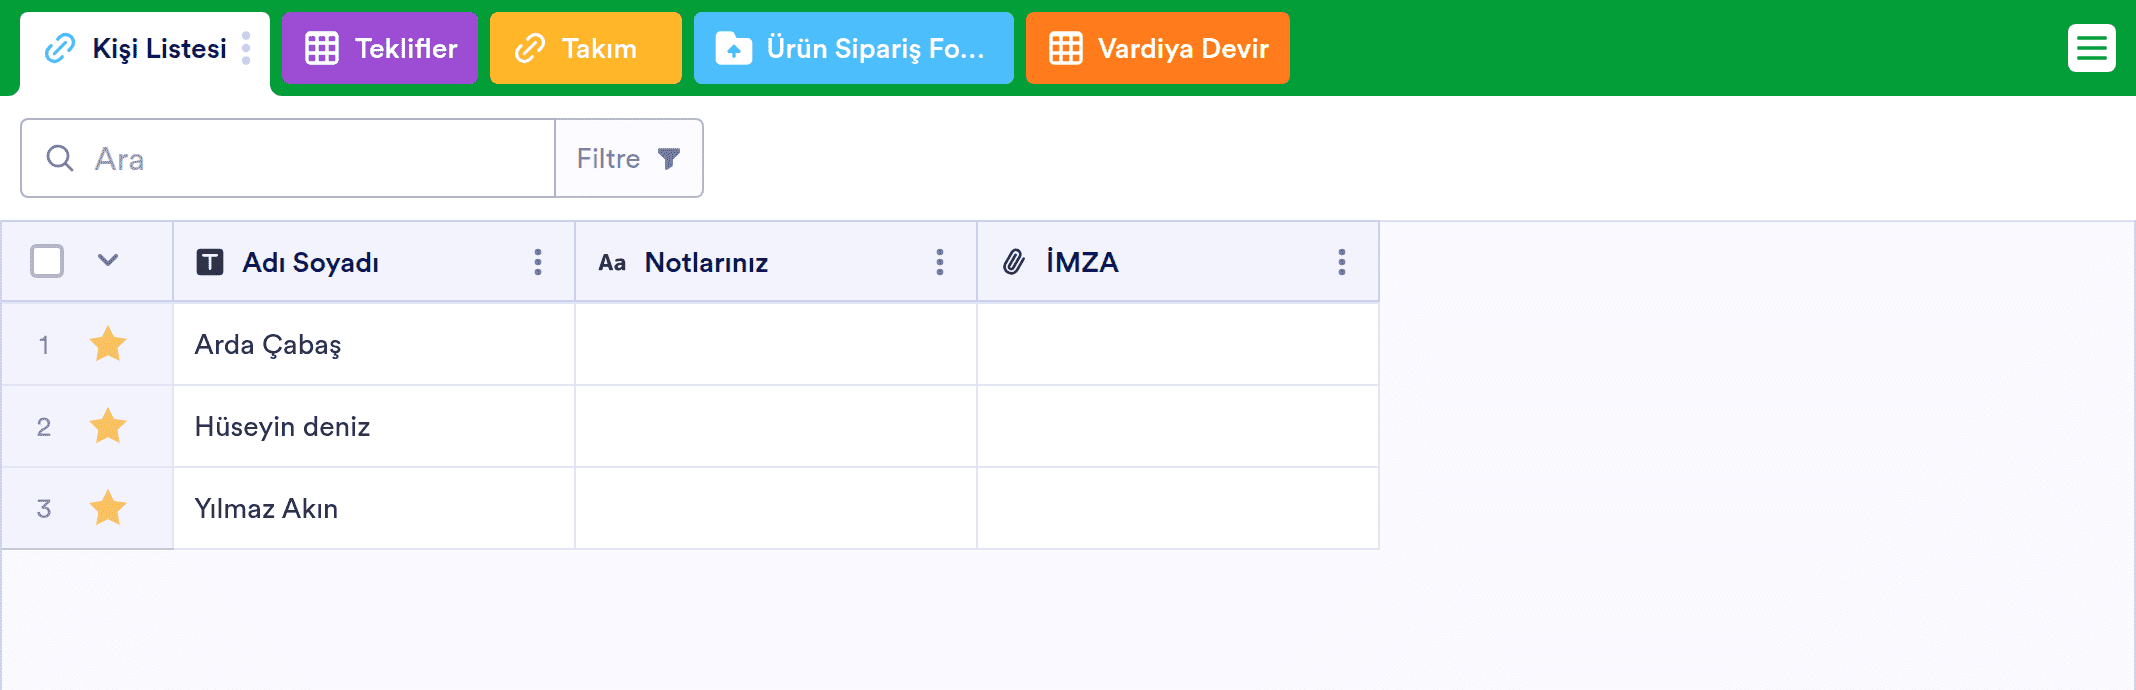Select the Arda Çabaş name cell
Screen dimensions: 2136x690
[x=374, y=344]
